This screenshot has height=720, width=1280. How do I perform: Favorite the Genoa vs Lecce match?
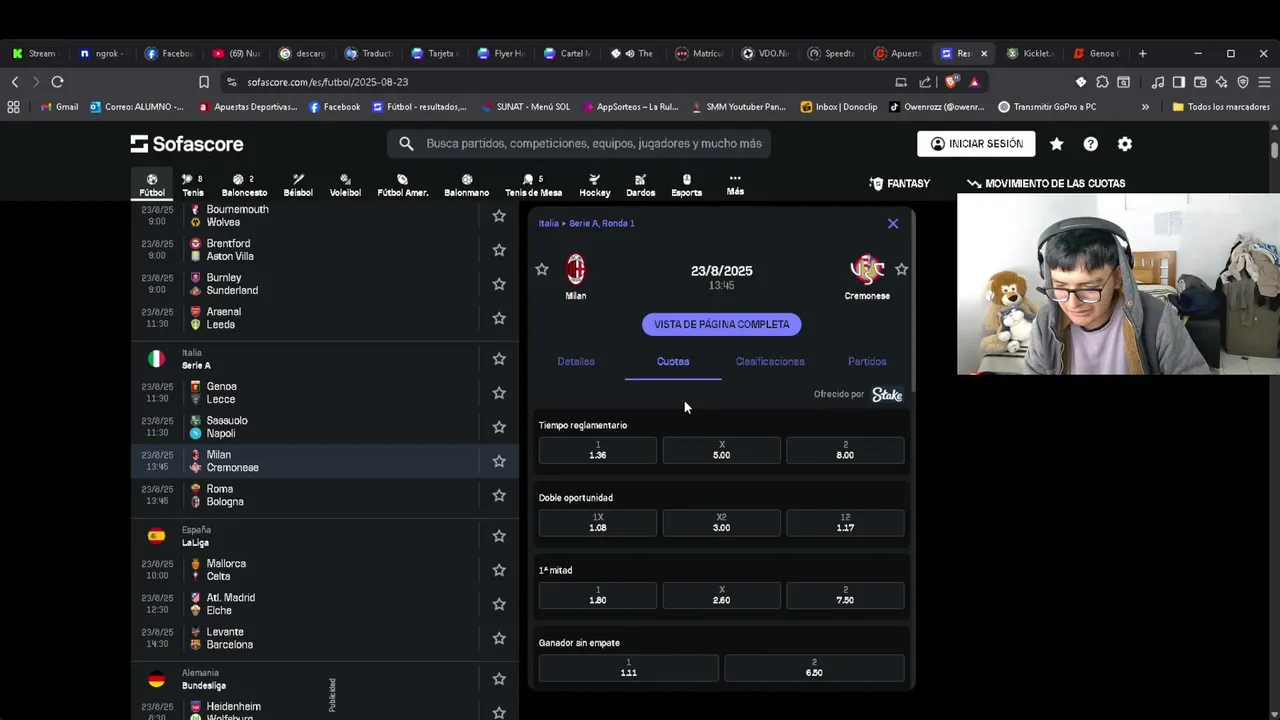click(499, 393)
